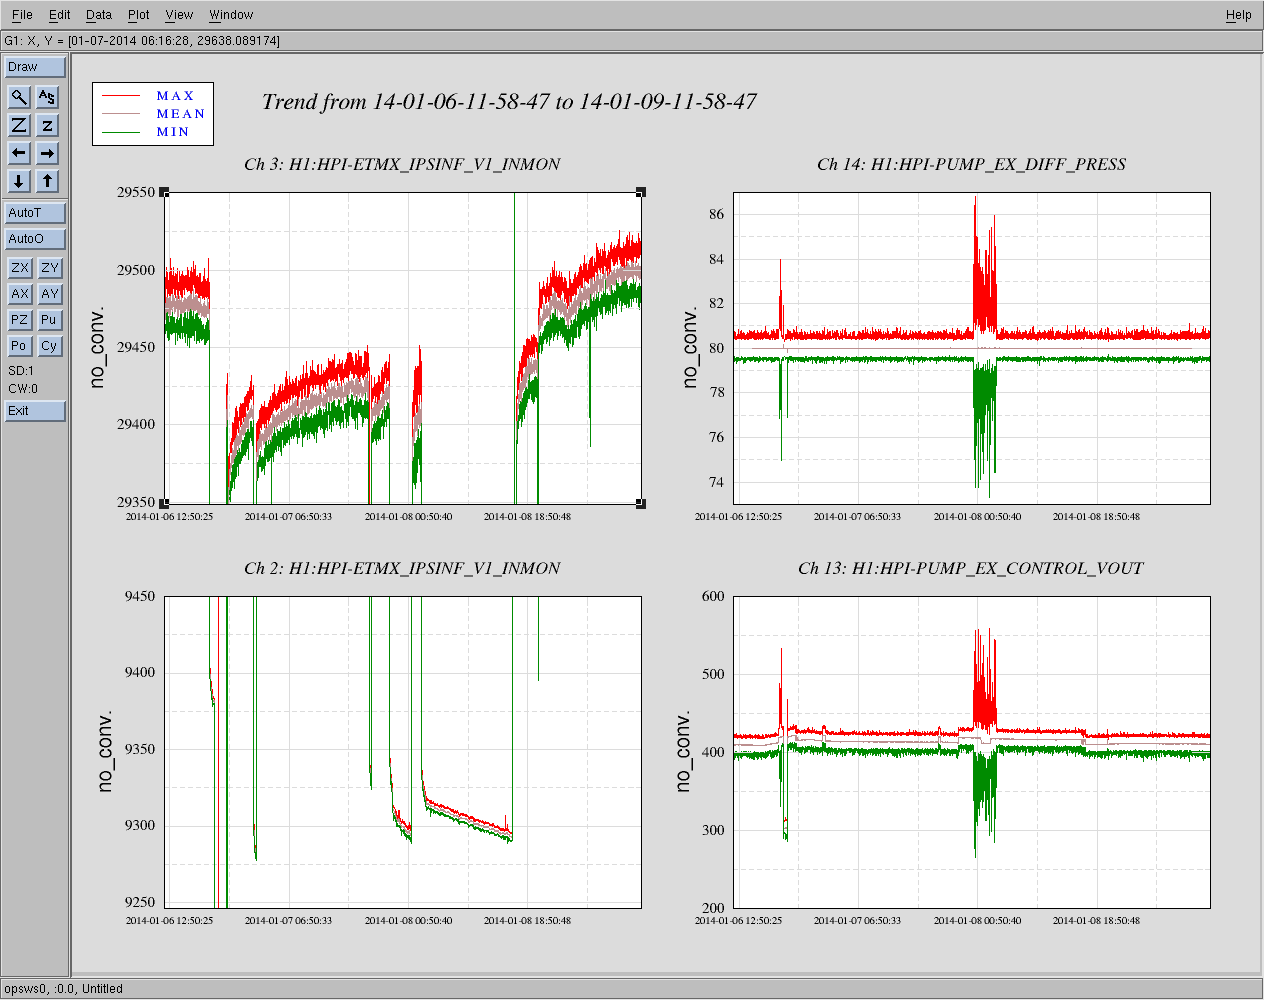The image size is (1264, 1000).
Task: Pan down with the down arrow icon
Action: click(x=19, y=181)
